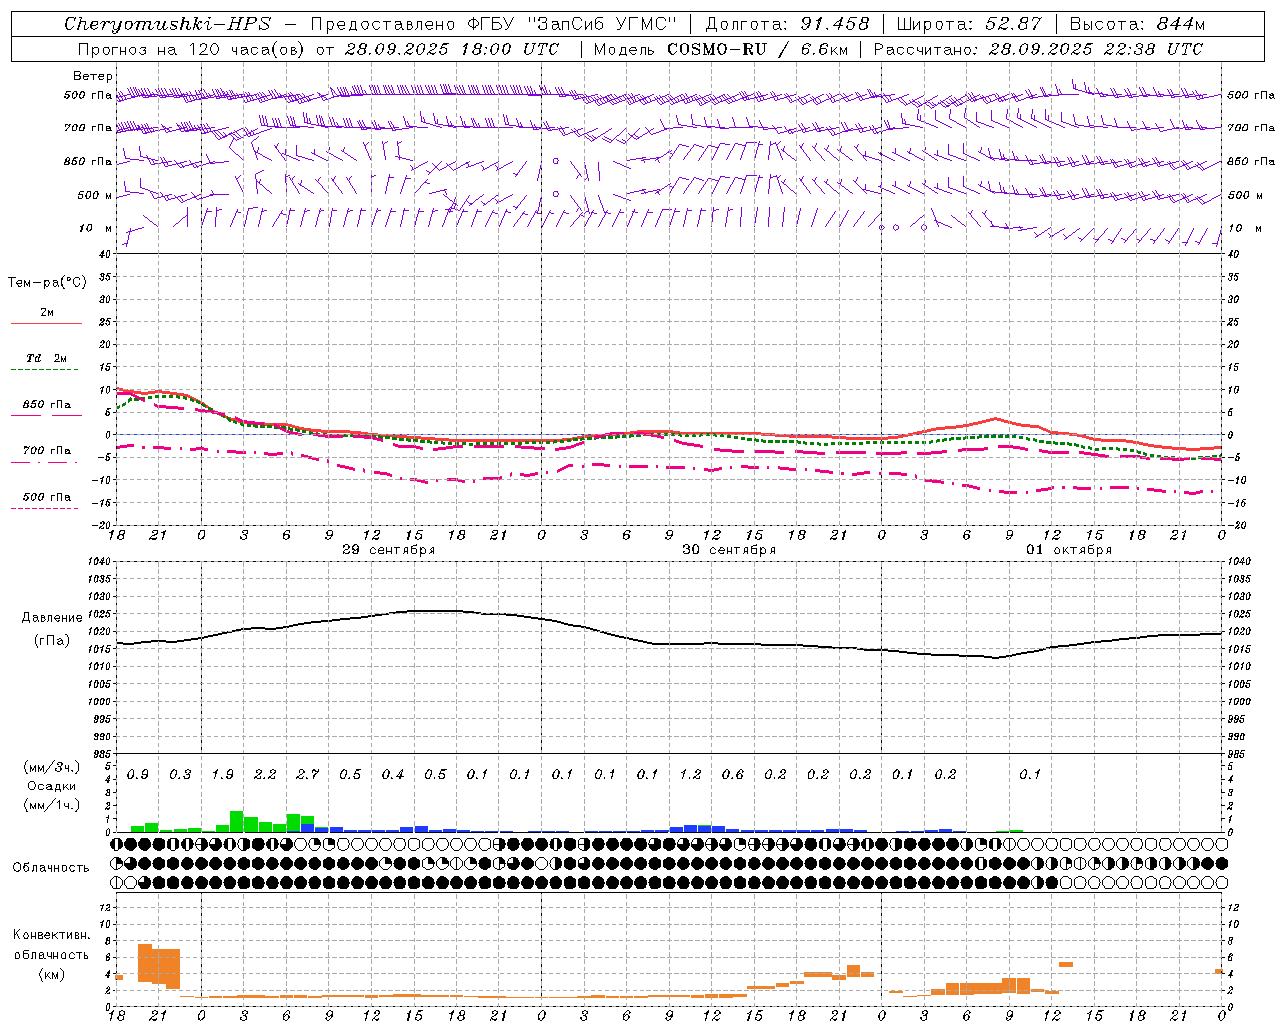Click the 3-hour precipitation value 2.7
Image resolution: width=1280 pixels, height=1024 pixels.
(x=308, y=775)
